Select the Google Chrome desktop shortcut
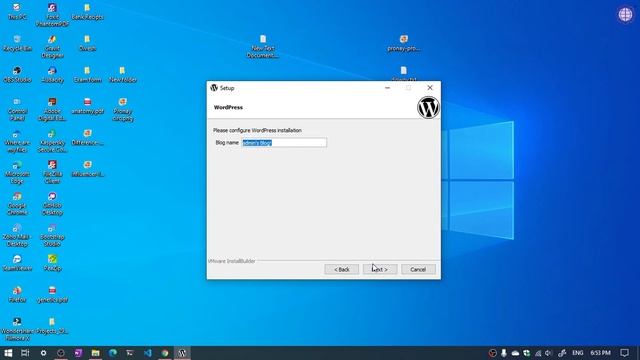 tap(17, 204)
